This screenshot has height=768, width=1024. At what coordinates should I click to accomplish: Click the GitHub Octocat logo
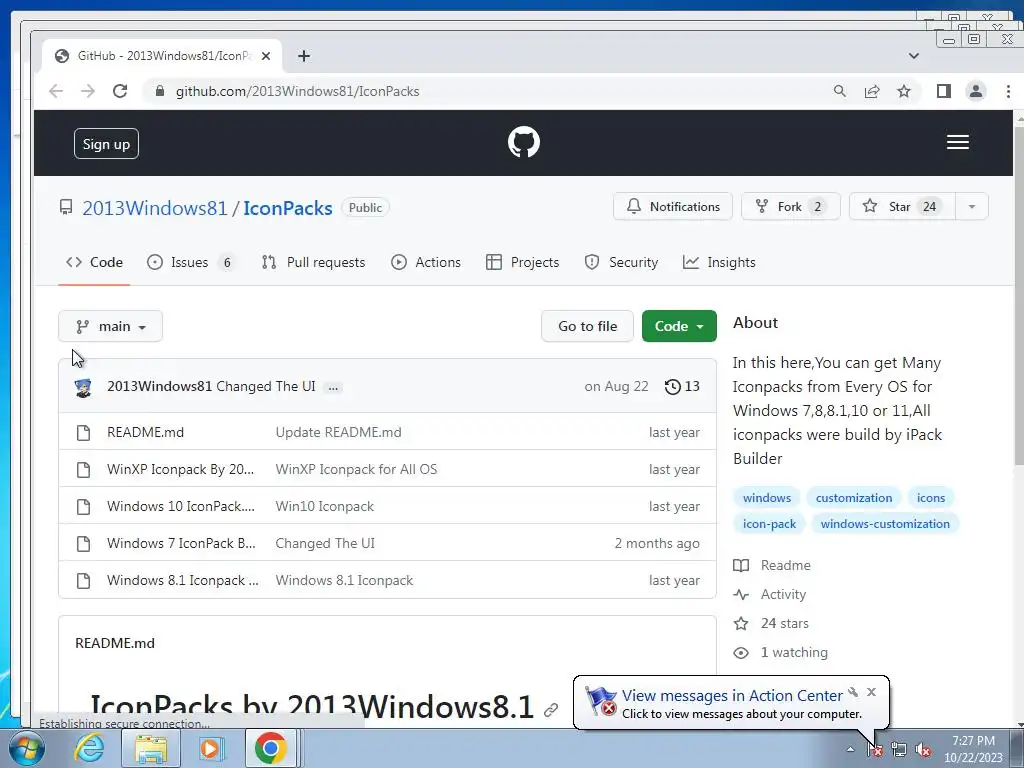[524, 142]
